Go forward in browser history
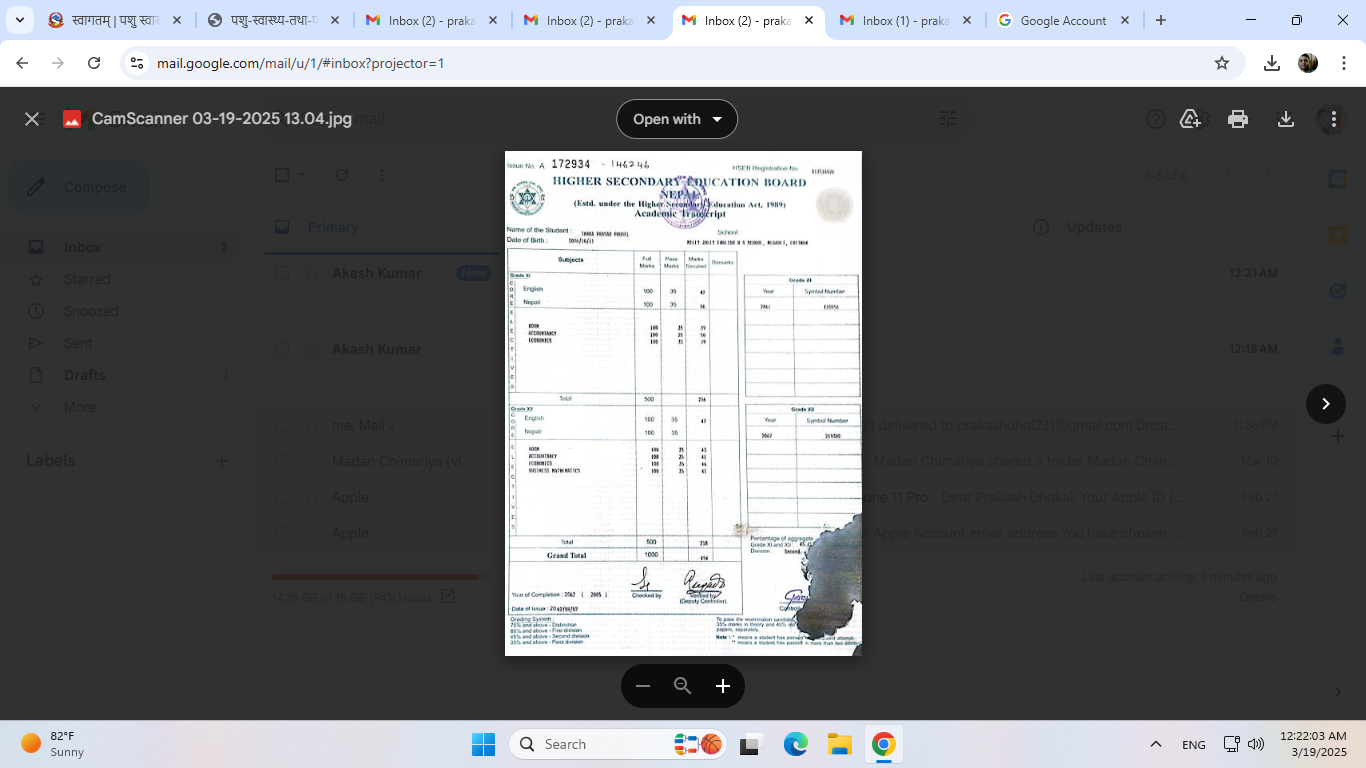This screenshot has width=1366, height=768. 58,63
